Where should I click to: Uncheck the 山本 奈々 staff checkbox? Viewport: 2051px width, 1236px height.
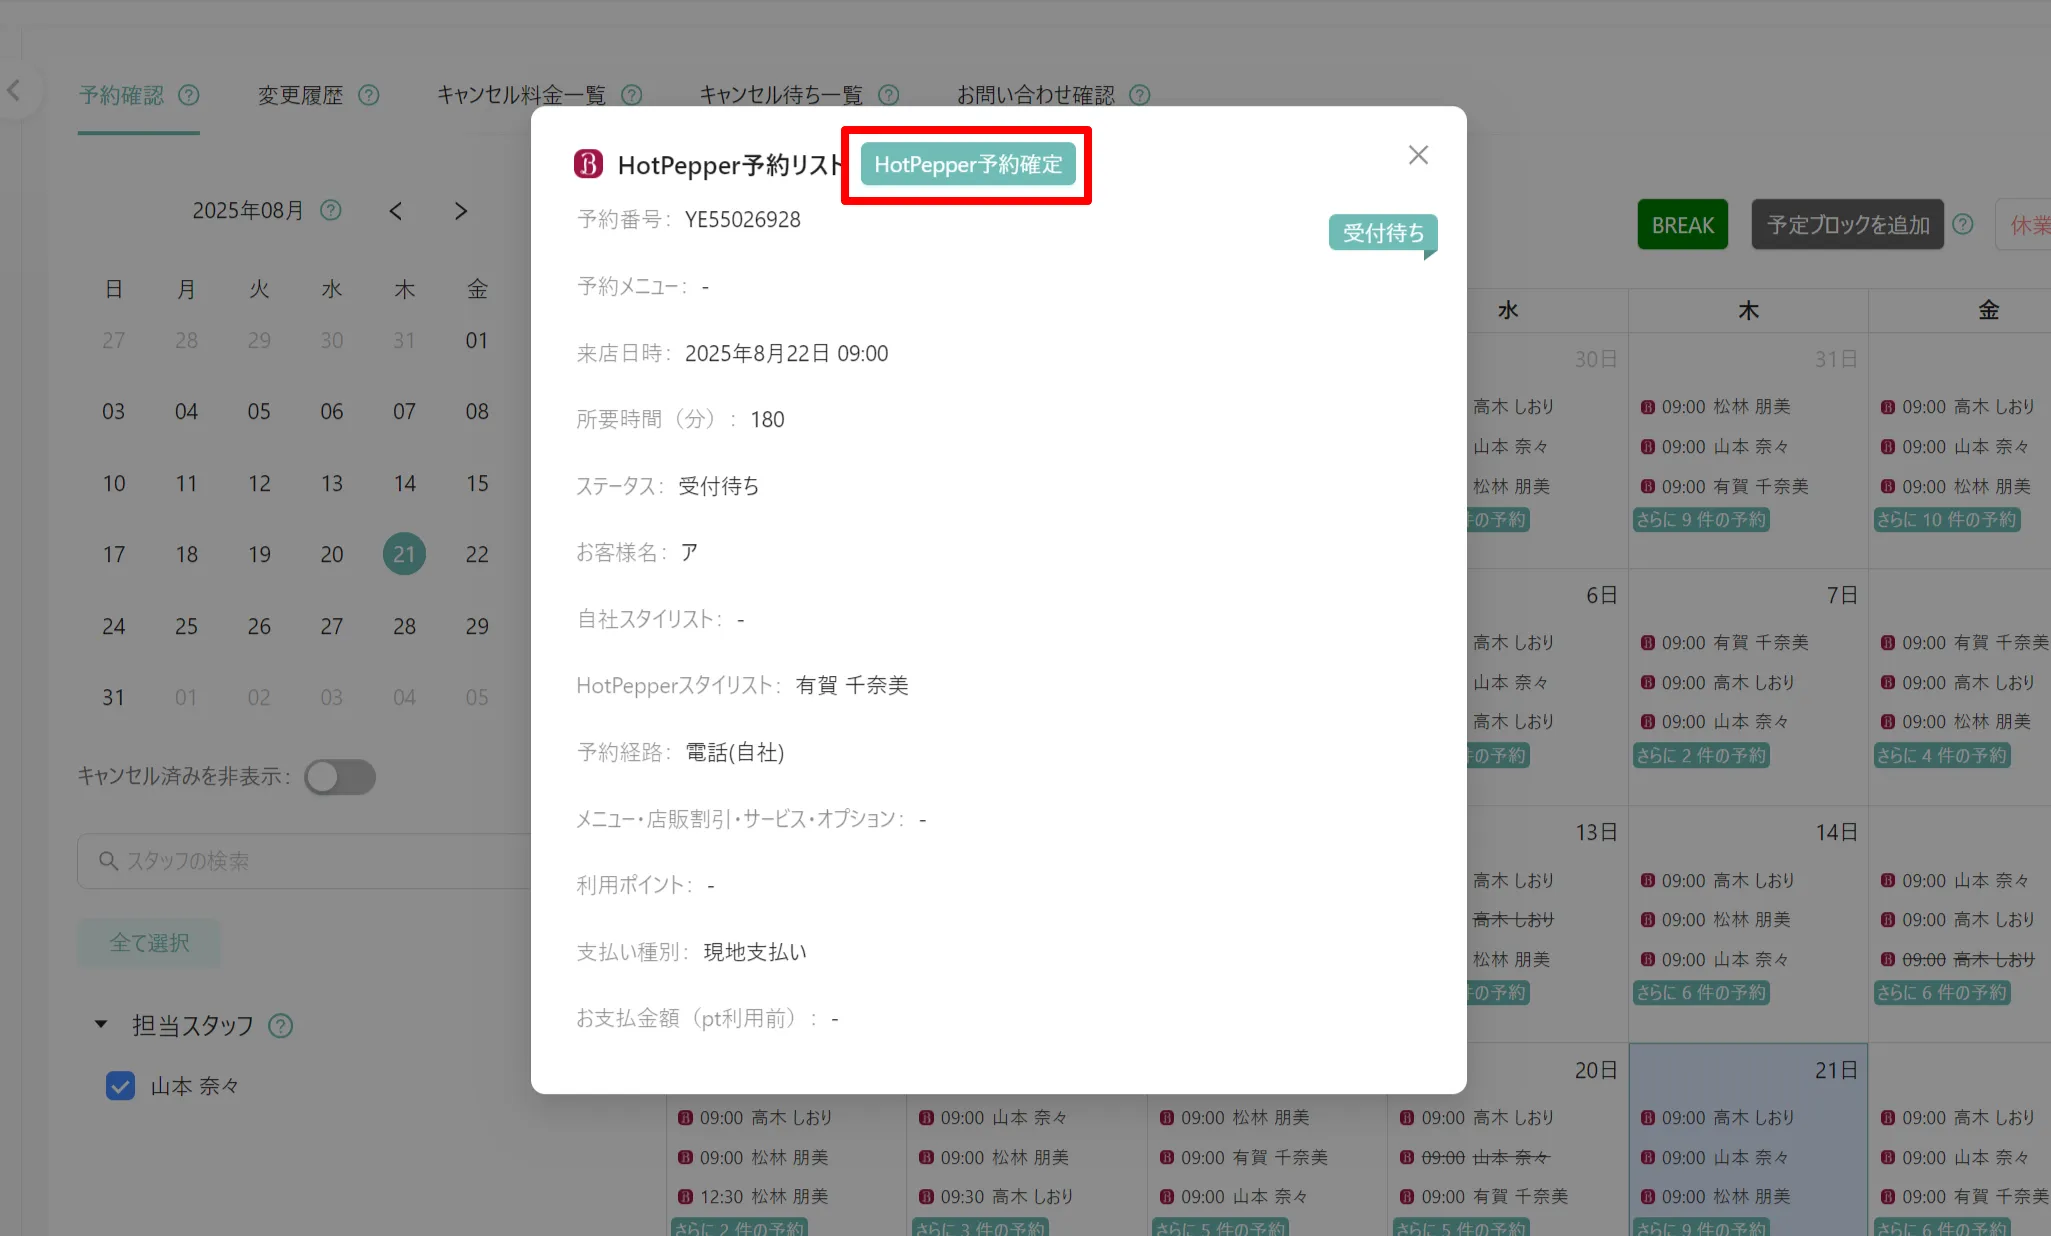(120, 1086)
